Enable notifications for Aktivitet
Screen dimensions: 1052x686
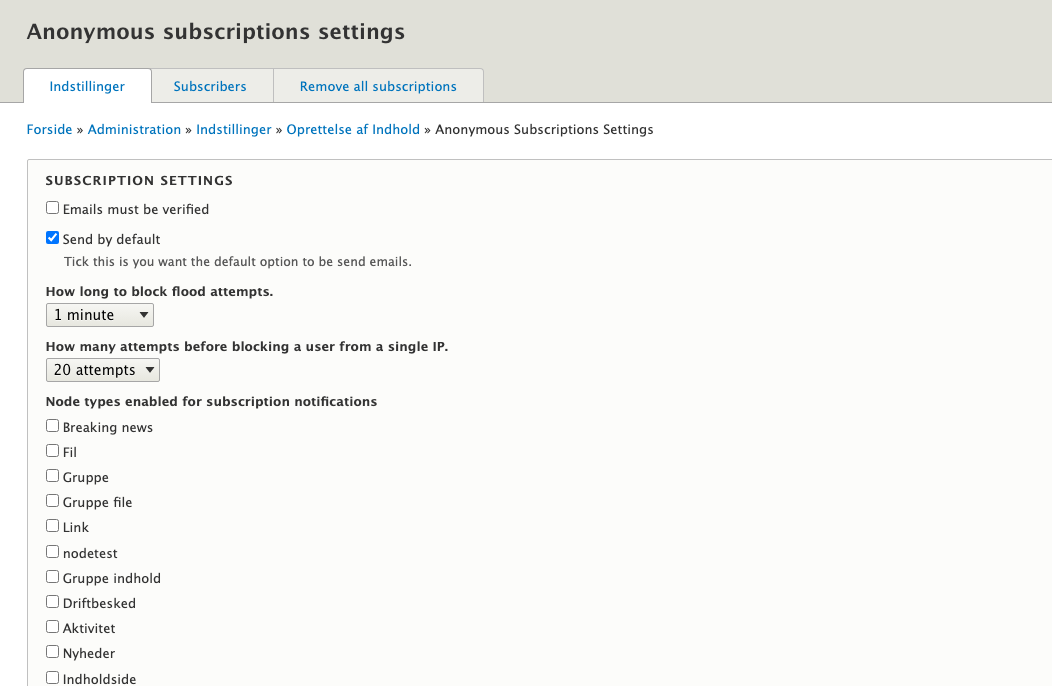click(53, 627)
